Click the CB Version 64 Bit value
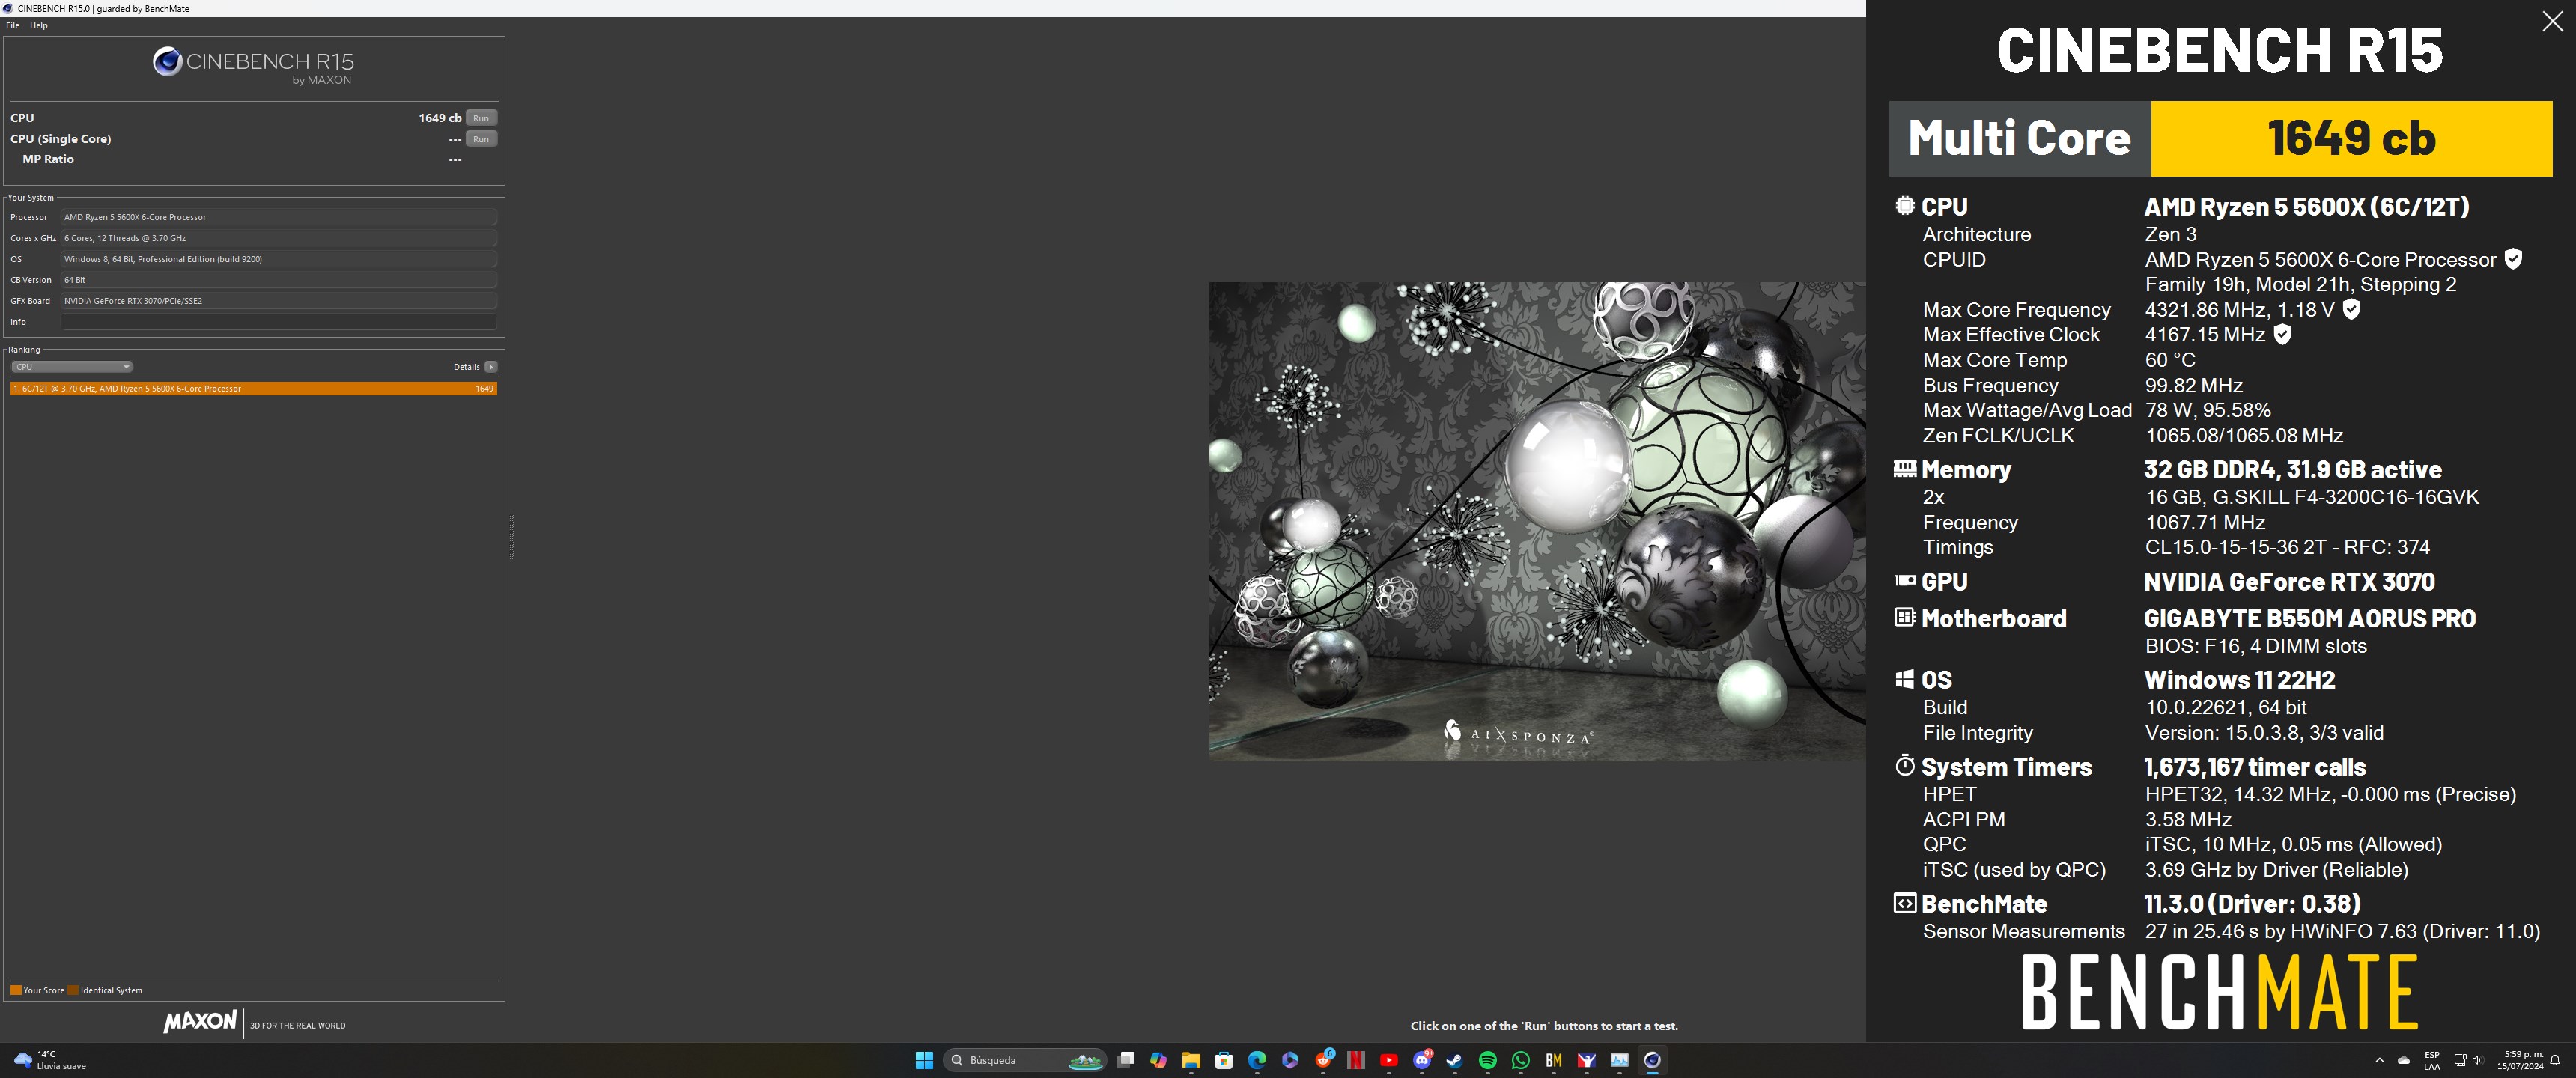The width and height of the screenshot is (2576, 1078). coord(279,280)
